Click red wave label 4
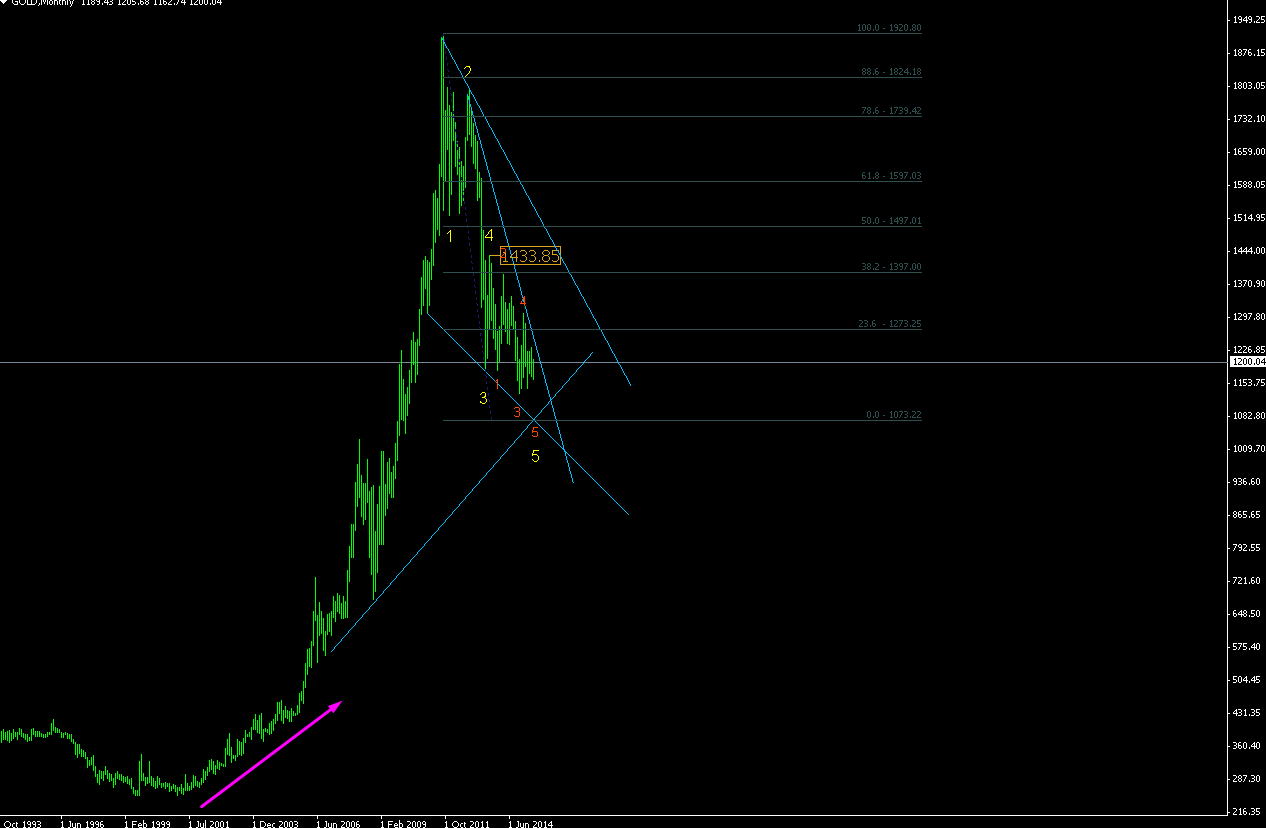The image size is (1266, 828). [x=522, y=302]
